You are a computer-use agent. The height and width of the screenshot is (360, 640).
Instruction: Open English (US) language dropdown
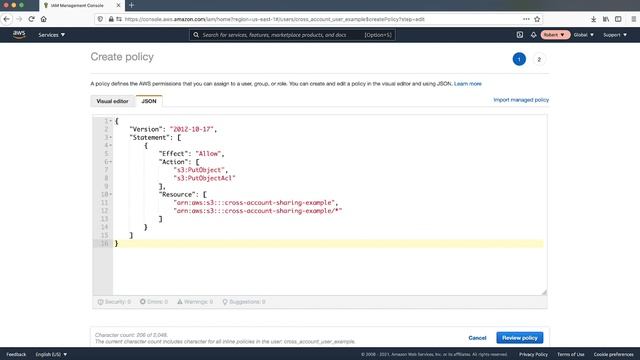click(x=51, y=354)
